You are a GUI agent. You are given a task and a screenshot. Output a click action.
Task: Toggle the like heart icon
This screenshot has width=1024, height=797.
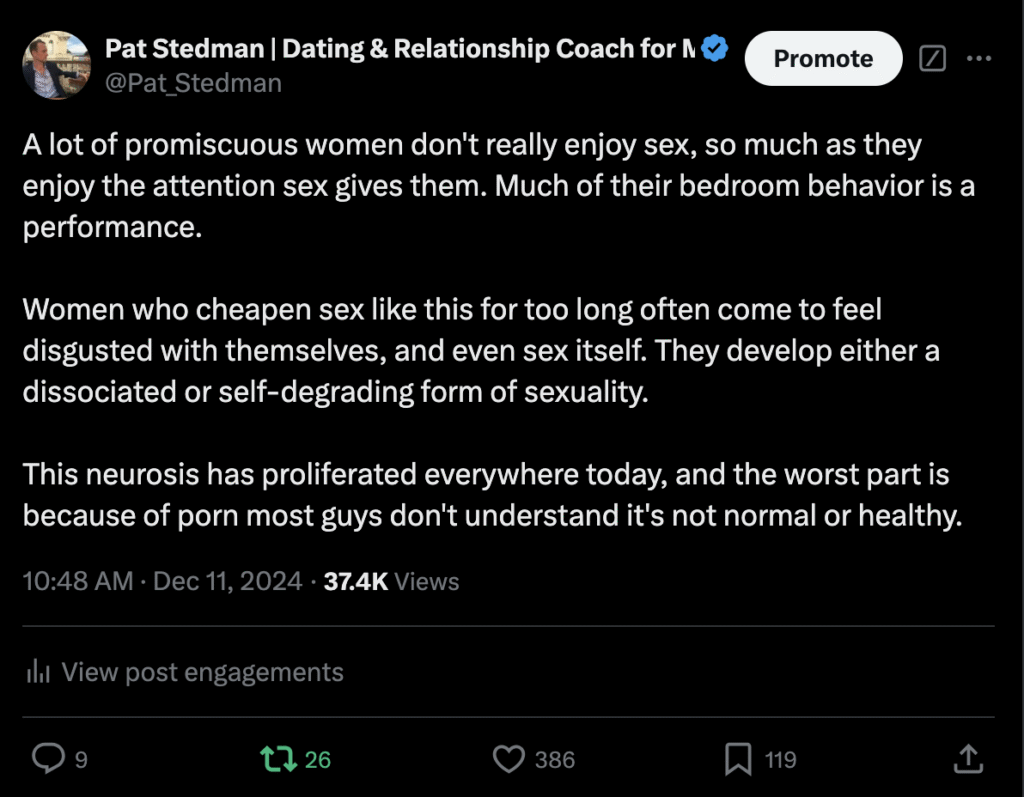pyautogui.click(x=509, y=759)
